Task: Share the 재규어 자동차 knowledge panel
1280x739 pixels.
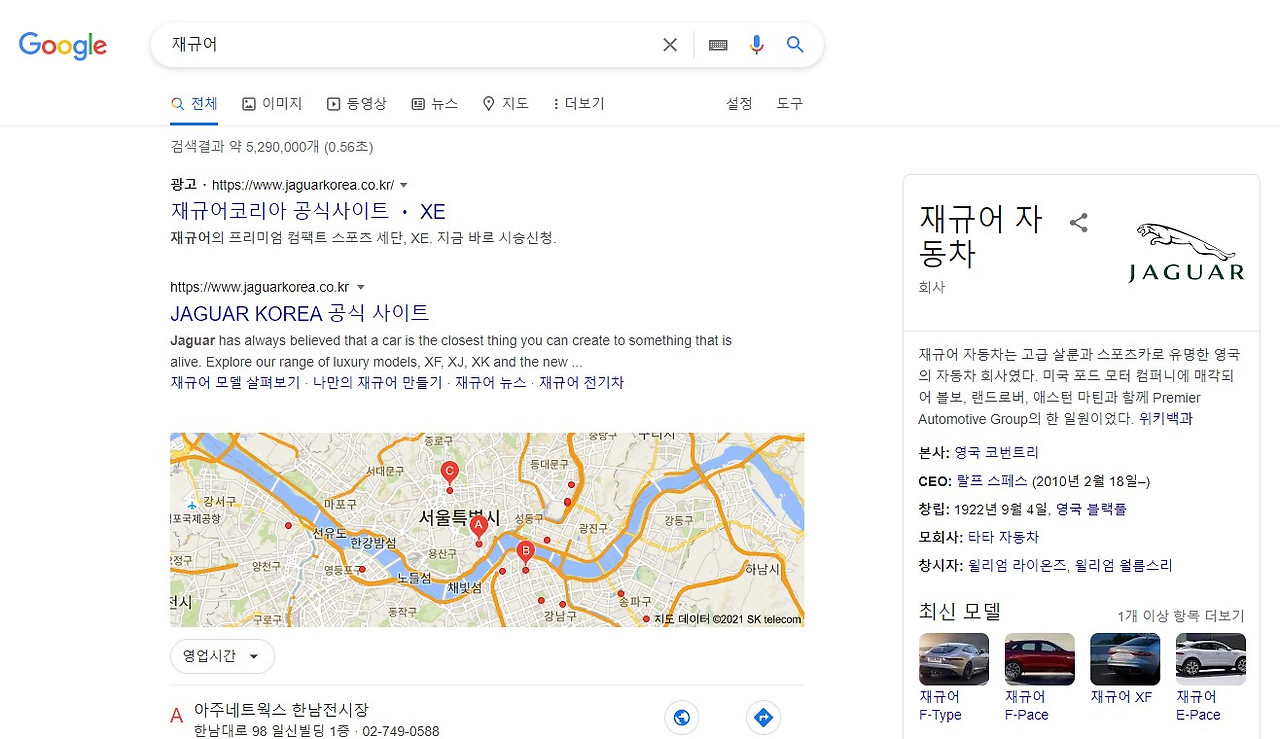Action: [1078, 223]
